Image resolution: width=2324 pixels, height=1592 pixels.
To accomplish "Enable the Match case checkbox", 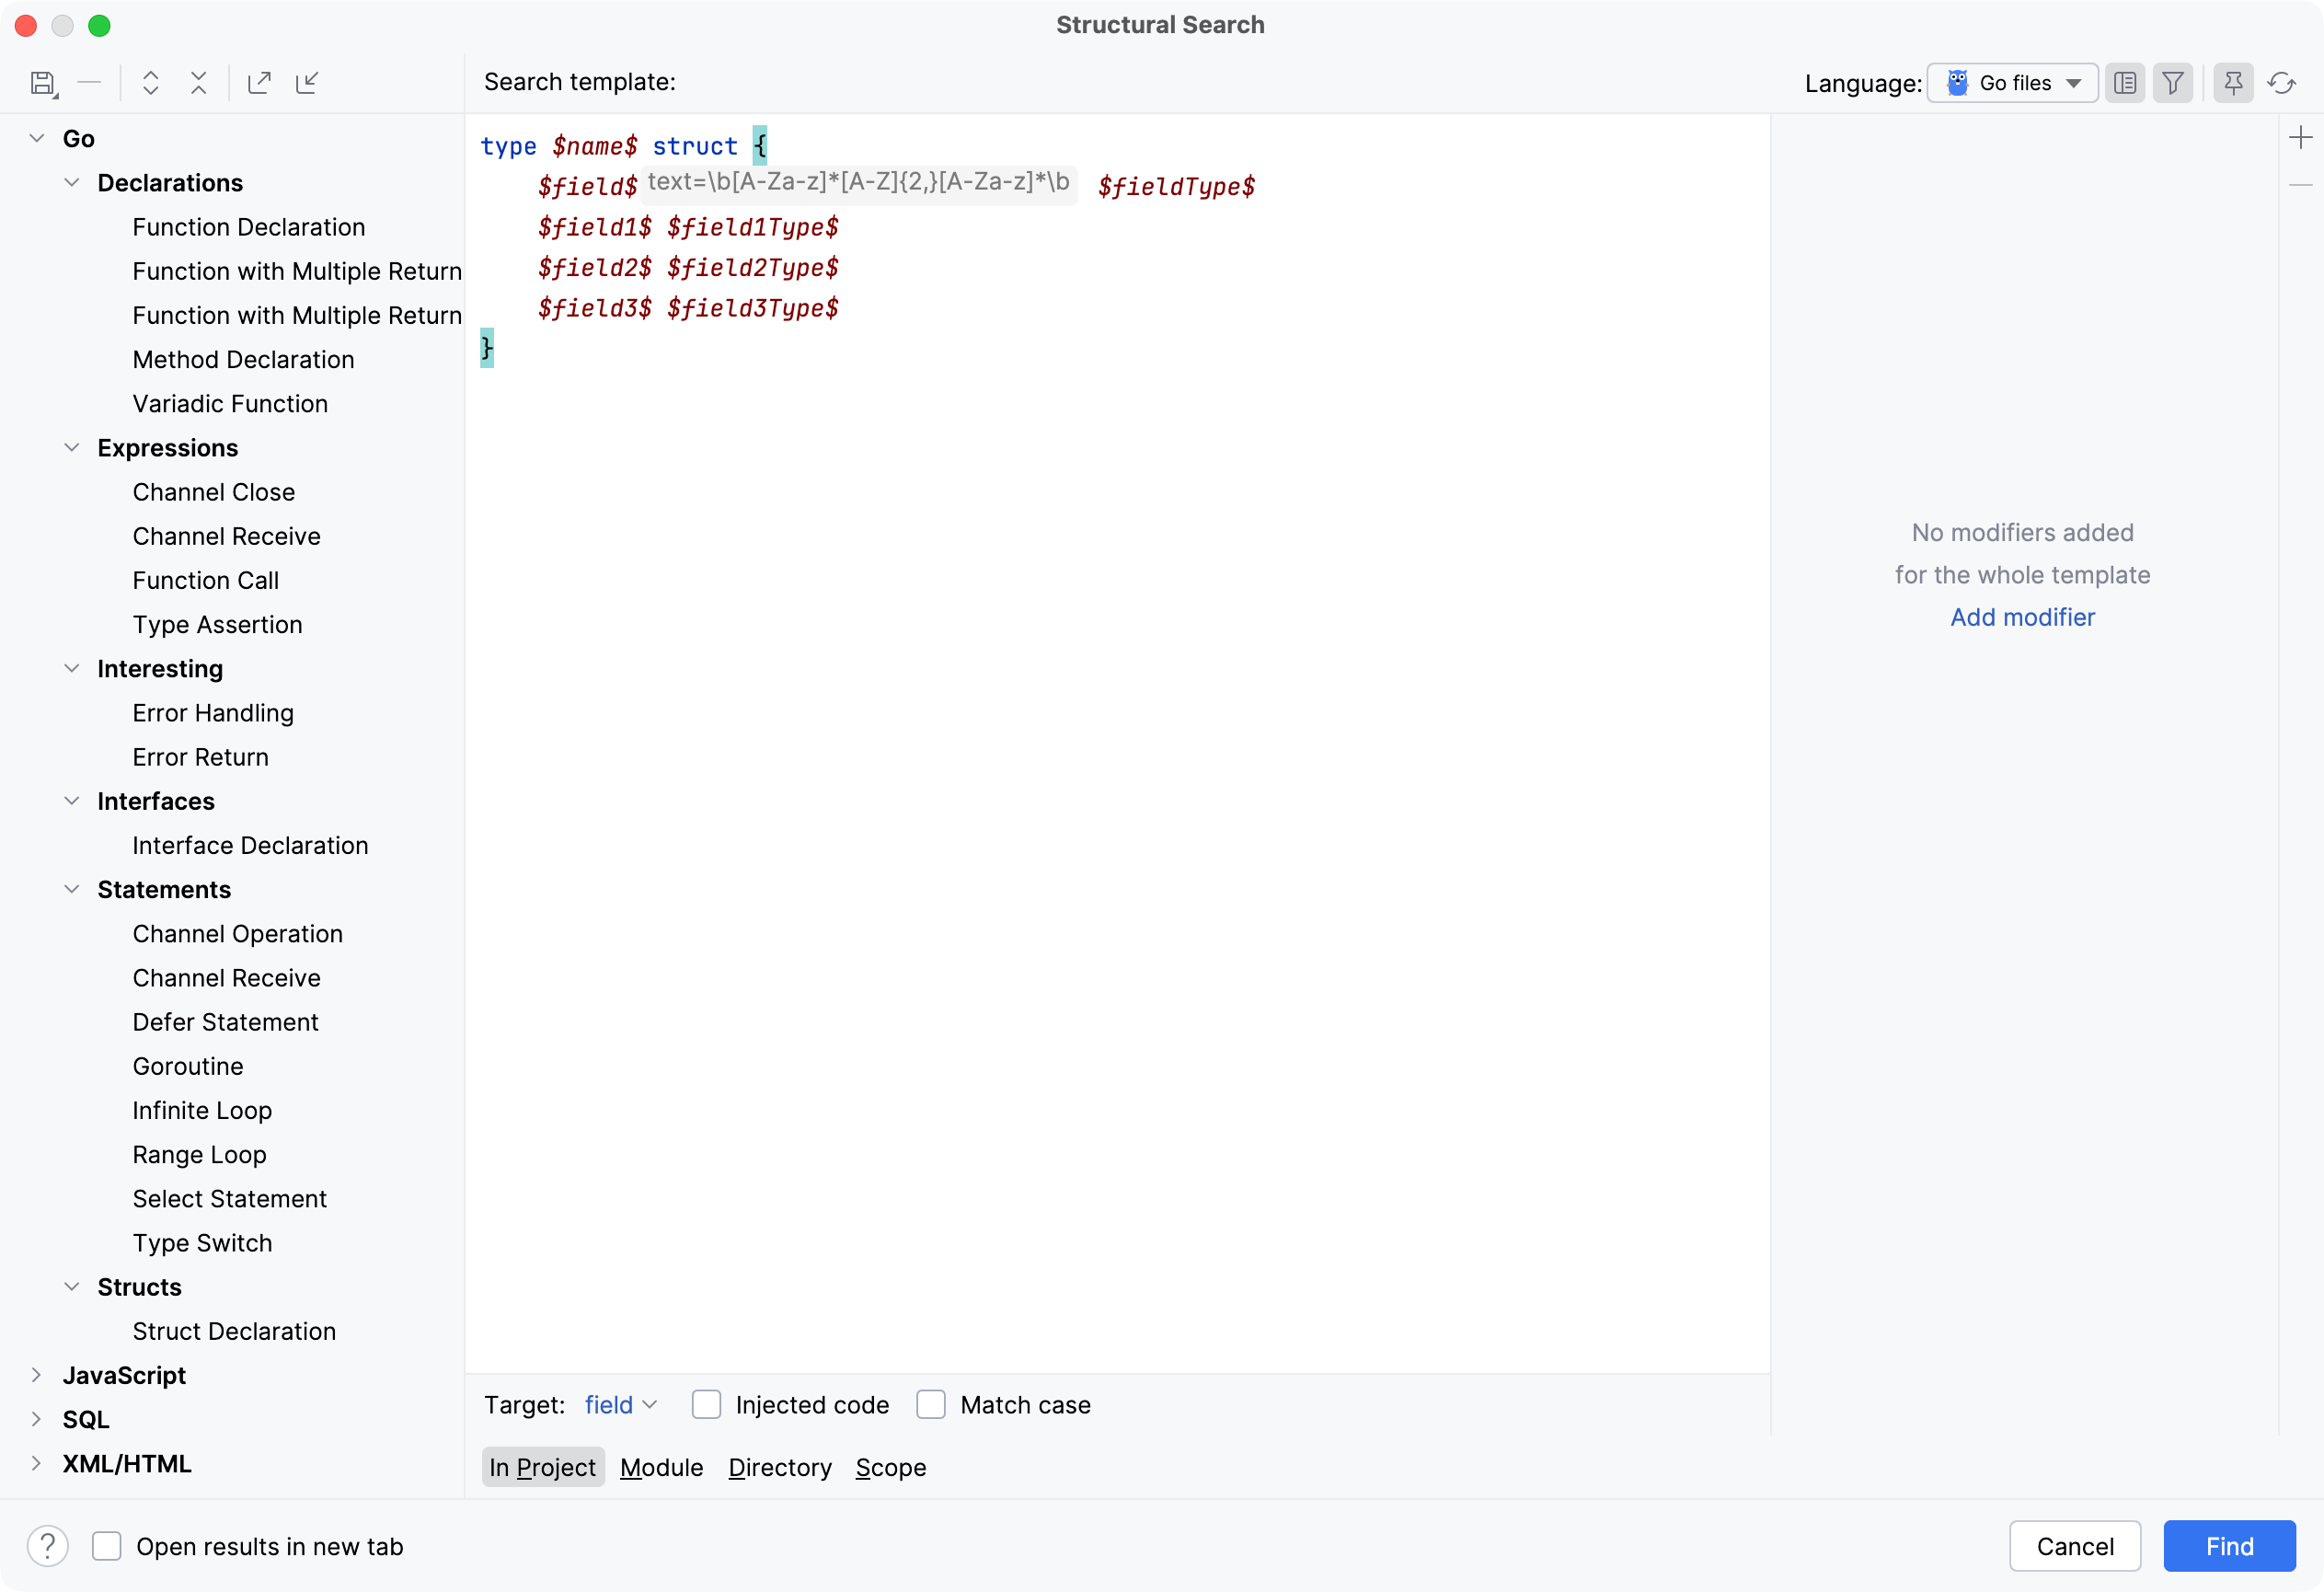I will pos(930,1404).
